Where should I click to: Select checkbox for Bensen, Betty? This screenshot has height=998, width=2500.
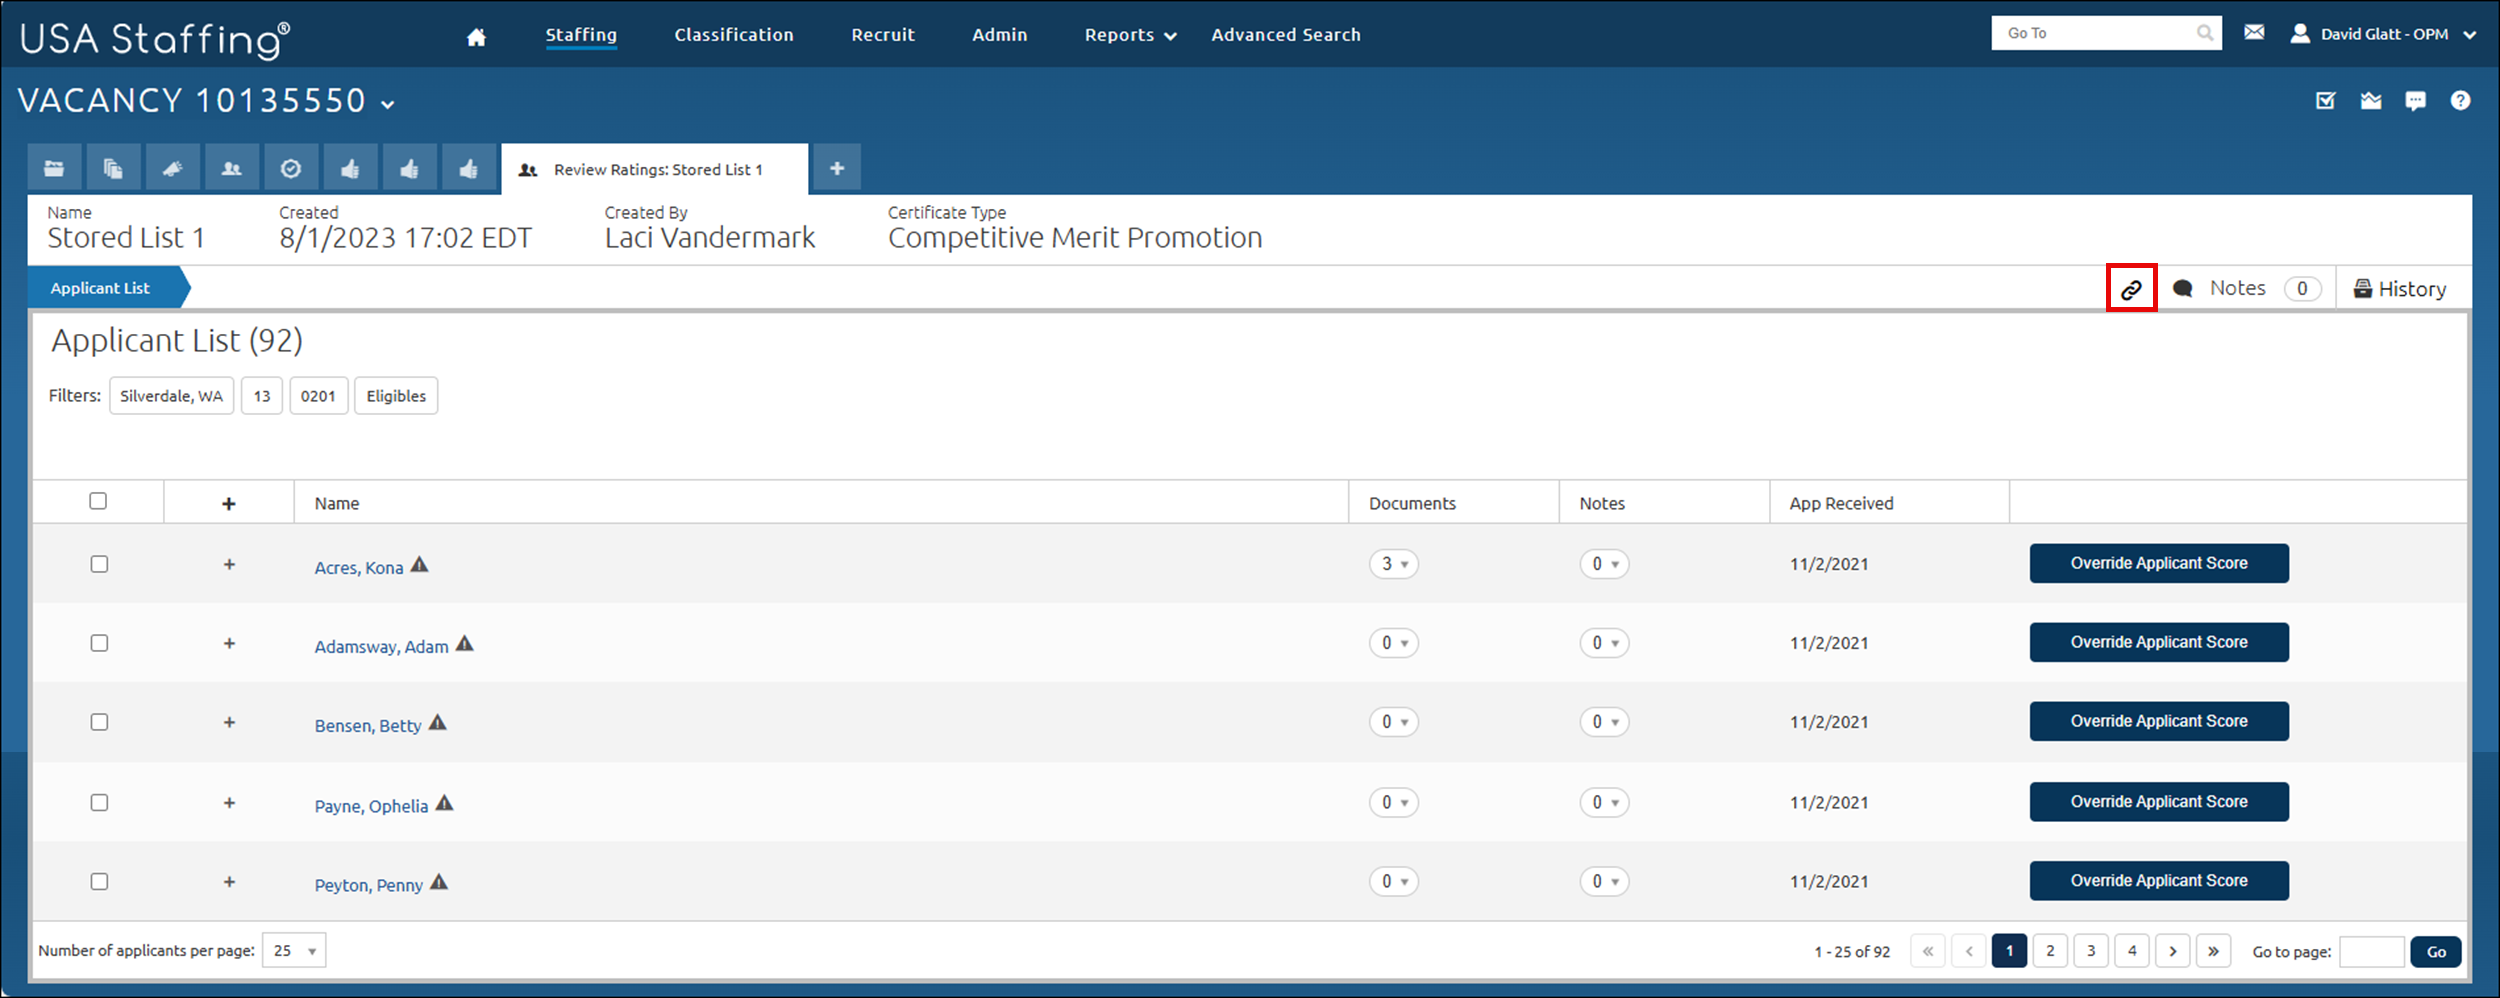[99, 722]
